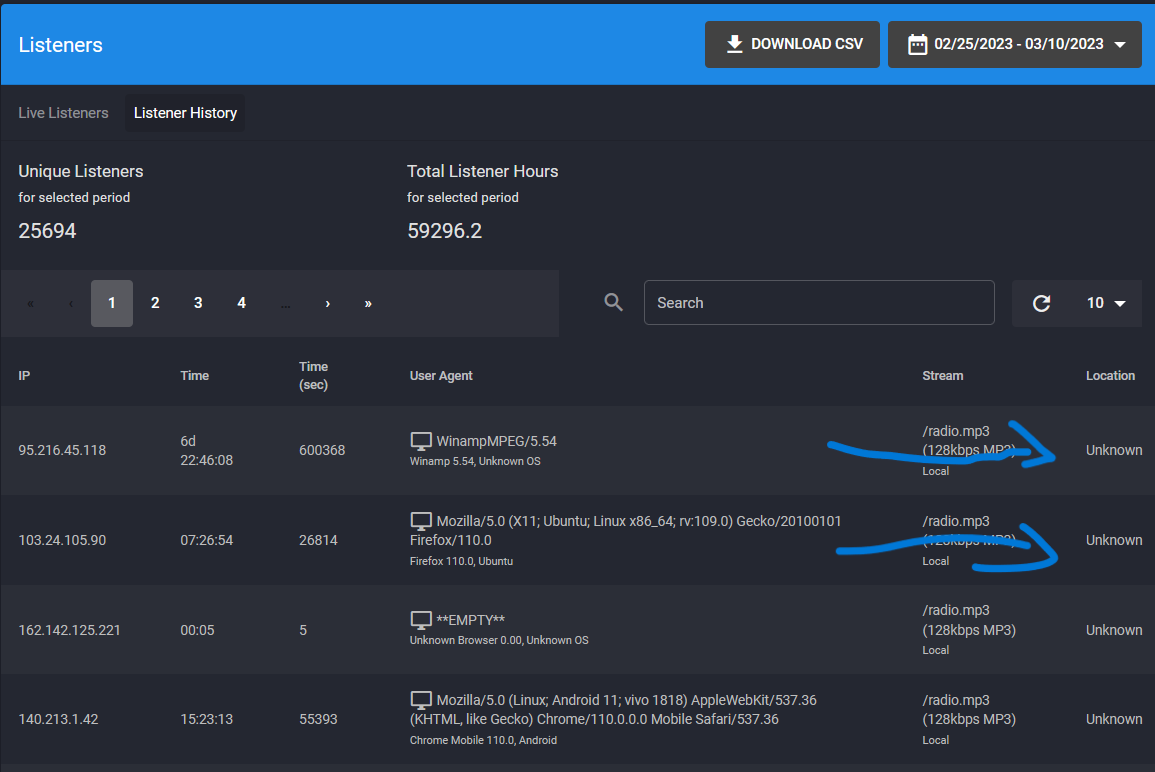The image size is (1155, 772).
Task: Go to page 3 of listener history
Action: [x=198, y=303]
